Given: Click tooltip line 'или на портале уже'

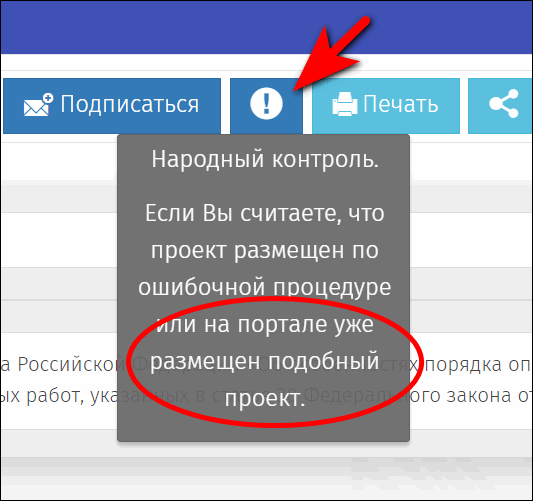Looking at the screenshot, I should (265, 325).
